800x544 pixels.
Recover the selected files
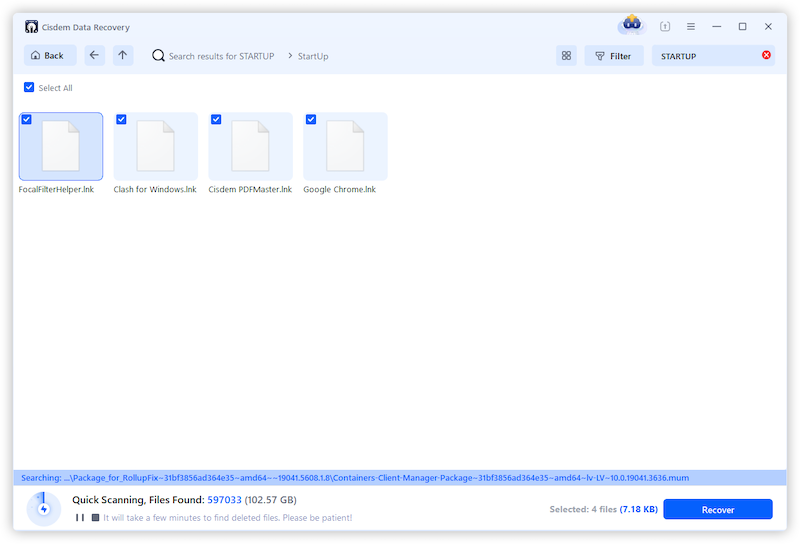point(718,509)
